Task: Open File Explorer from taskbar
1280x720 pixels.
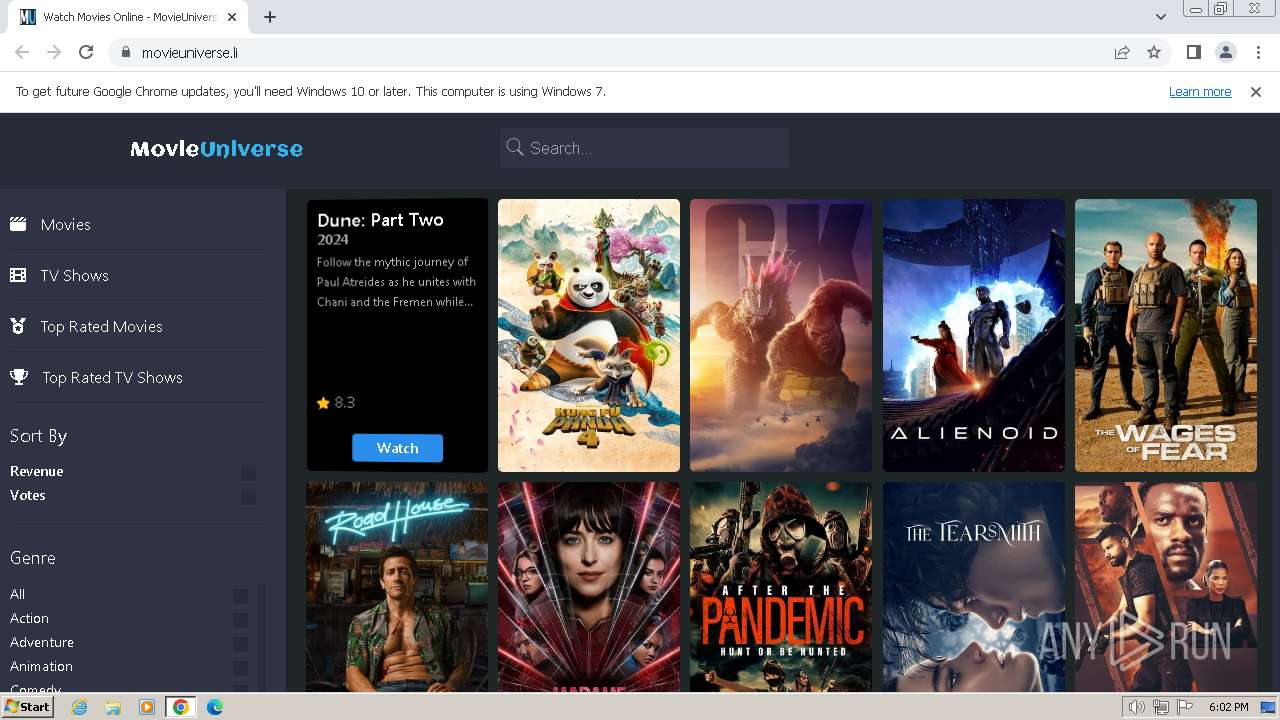Action: [x=113, y=707]
